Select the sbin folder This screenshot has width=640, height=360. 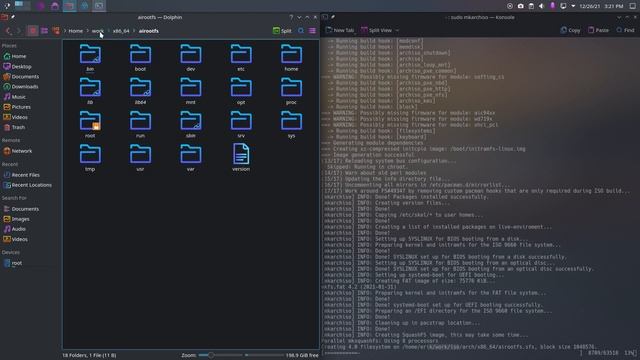tap(191, 124)
